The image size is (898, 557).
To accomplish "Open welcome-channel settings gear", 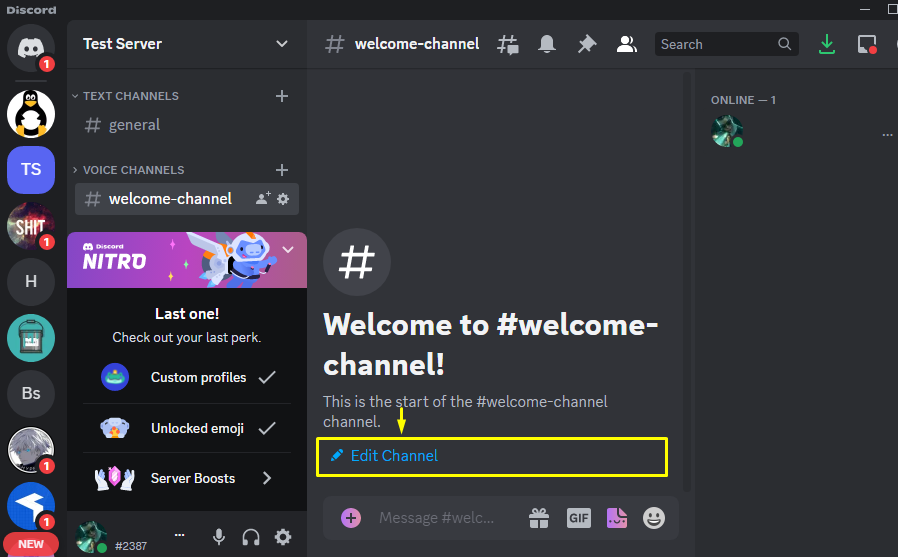I will pos(283,199).
